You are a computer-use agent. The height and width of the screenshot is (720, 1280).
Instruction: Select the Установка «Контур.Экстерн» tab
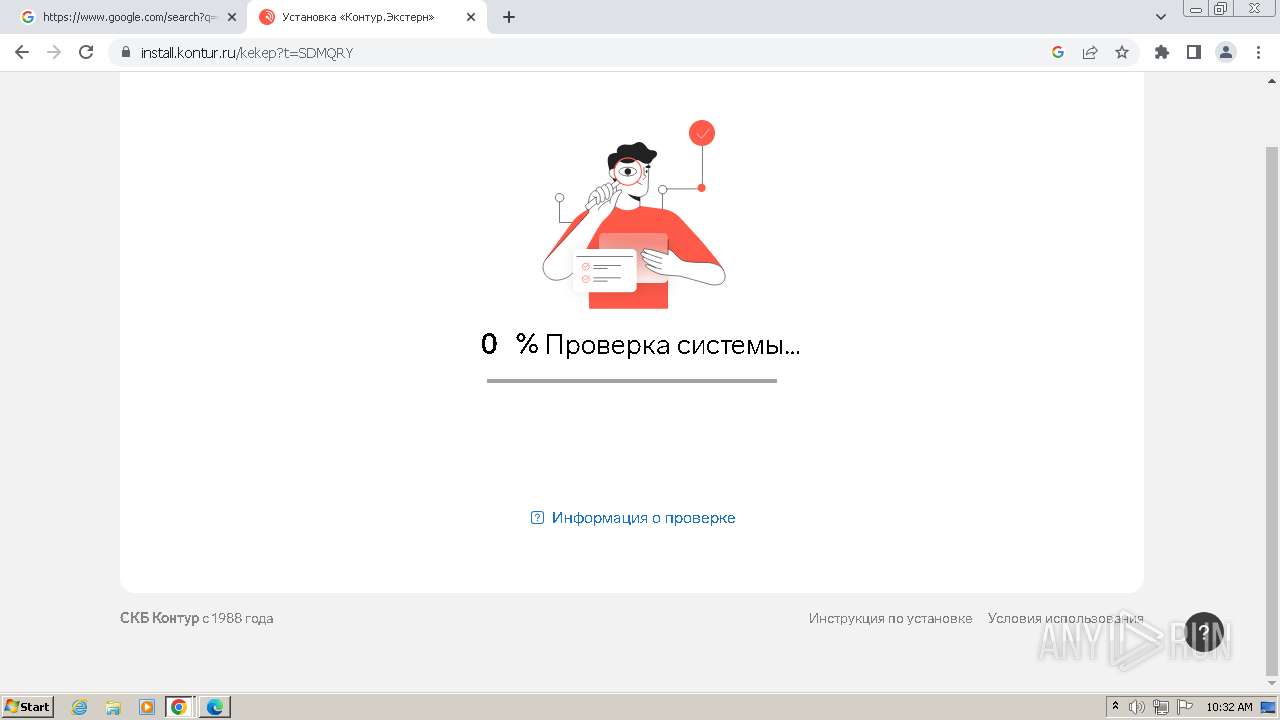[x=357, y=17]
